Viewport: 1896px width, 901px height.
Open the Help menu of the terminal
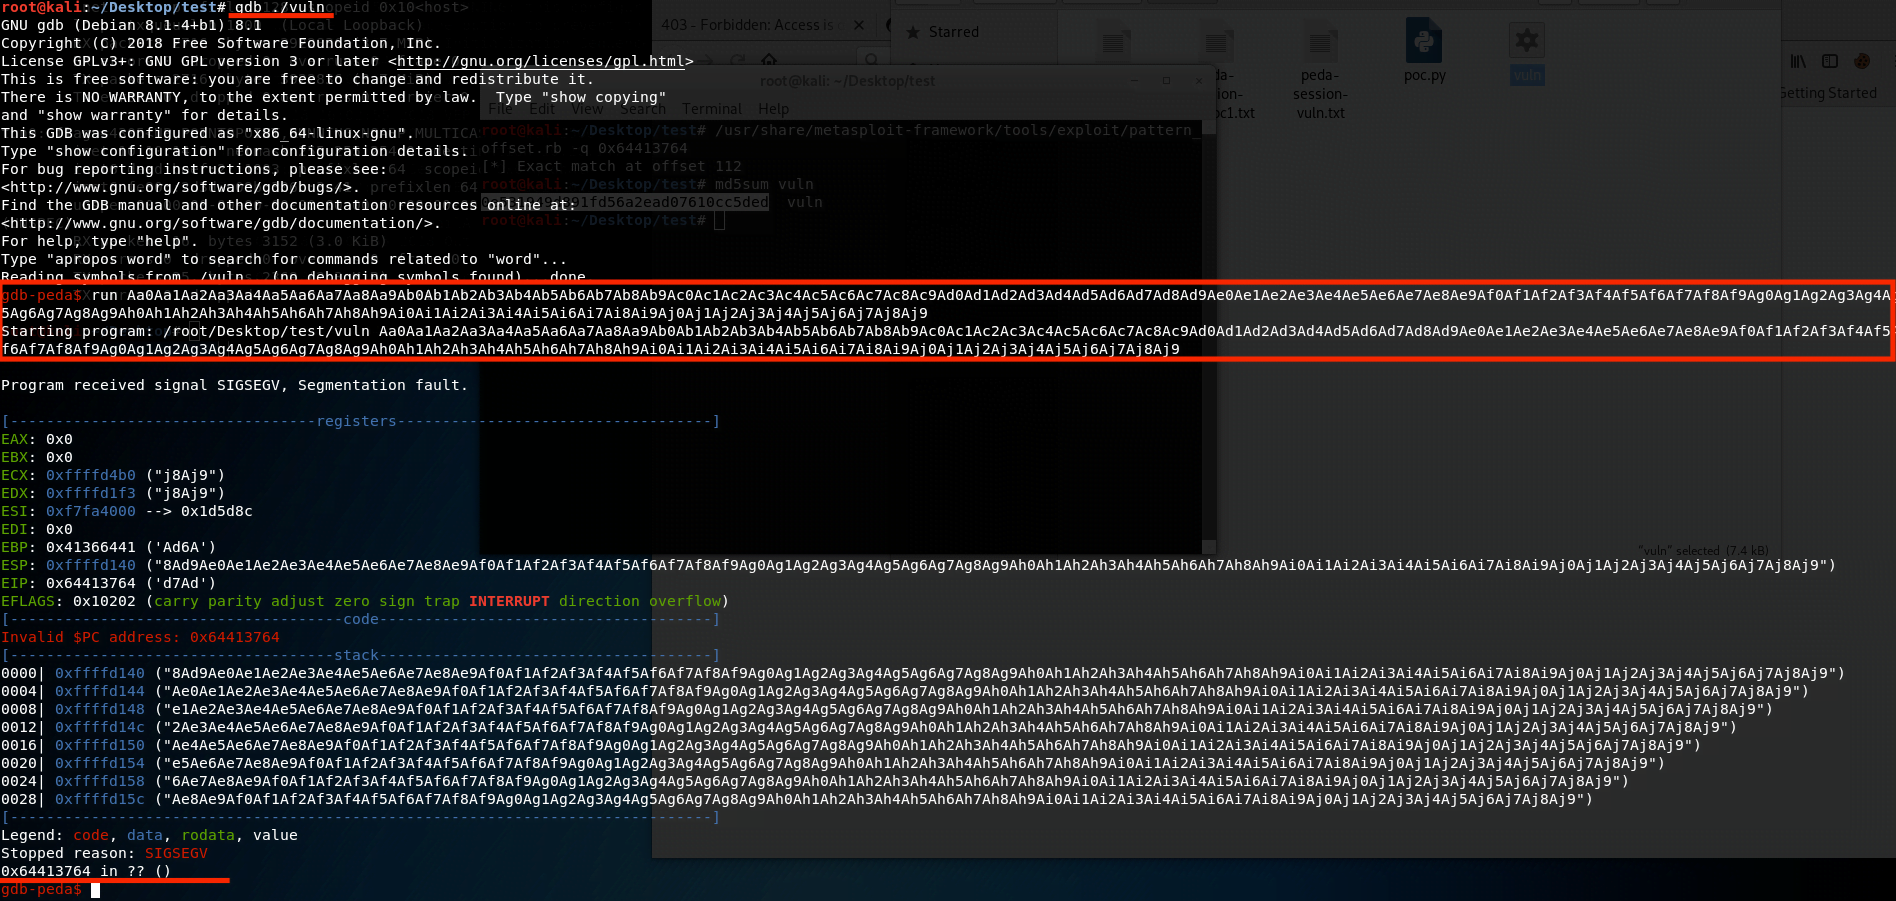point(773,109)
